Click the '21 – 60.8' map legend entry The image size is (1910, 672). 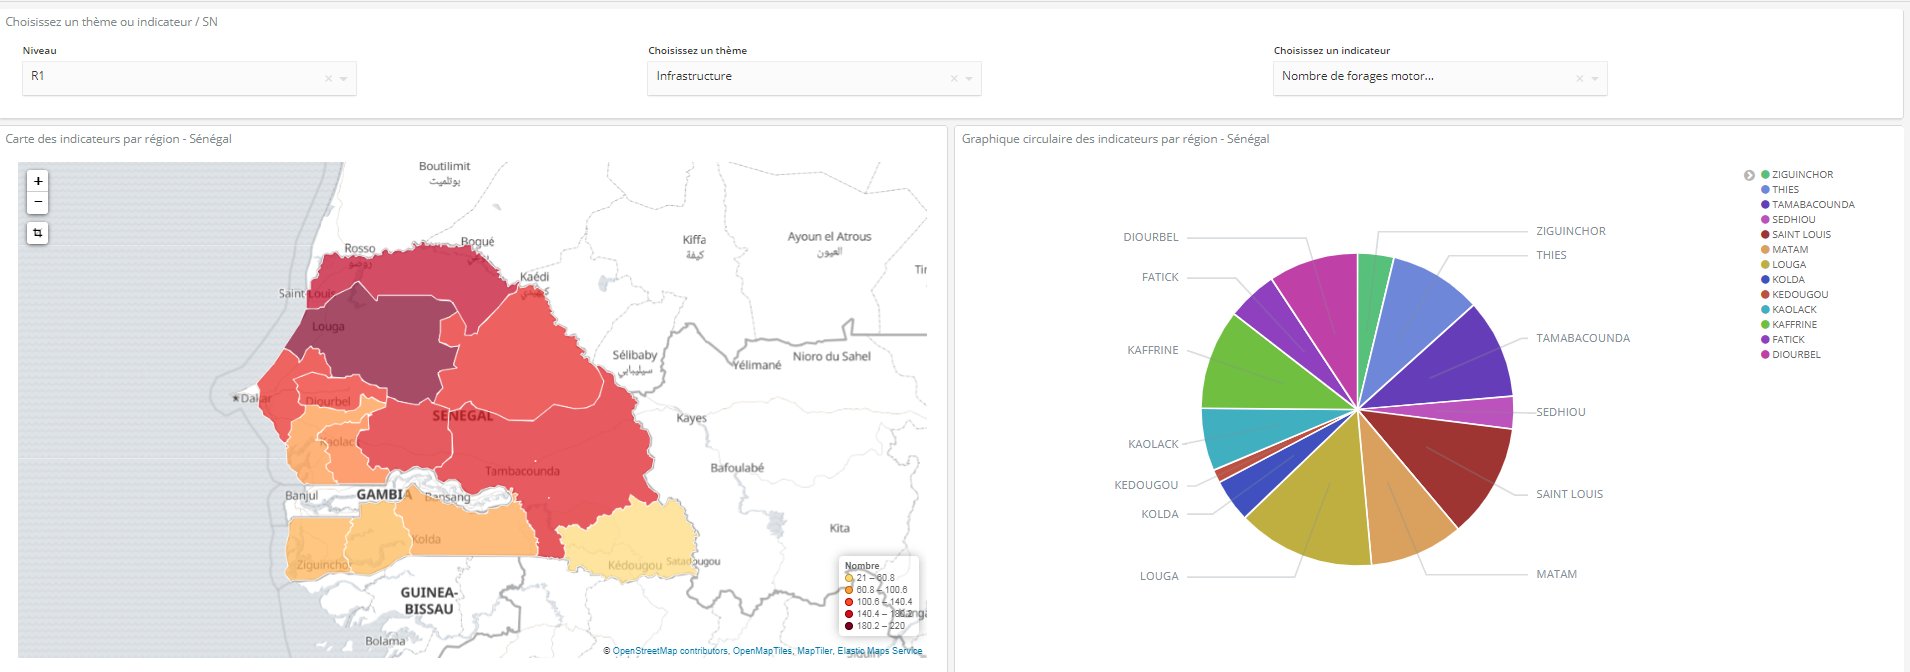pyautogui.click(x=870, y=578)
